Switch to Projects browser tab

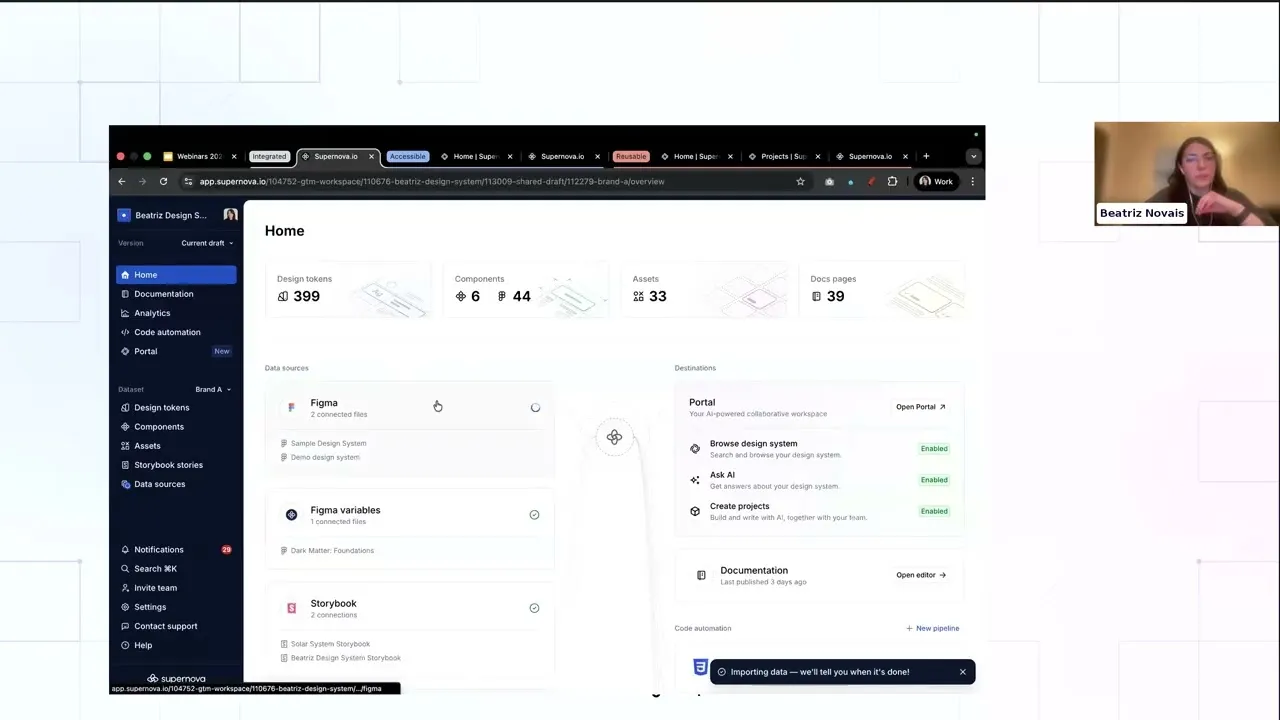[x=784, y=157]
